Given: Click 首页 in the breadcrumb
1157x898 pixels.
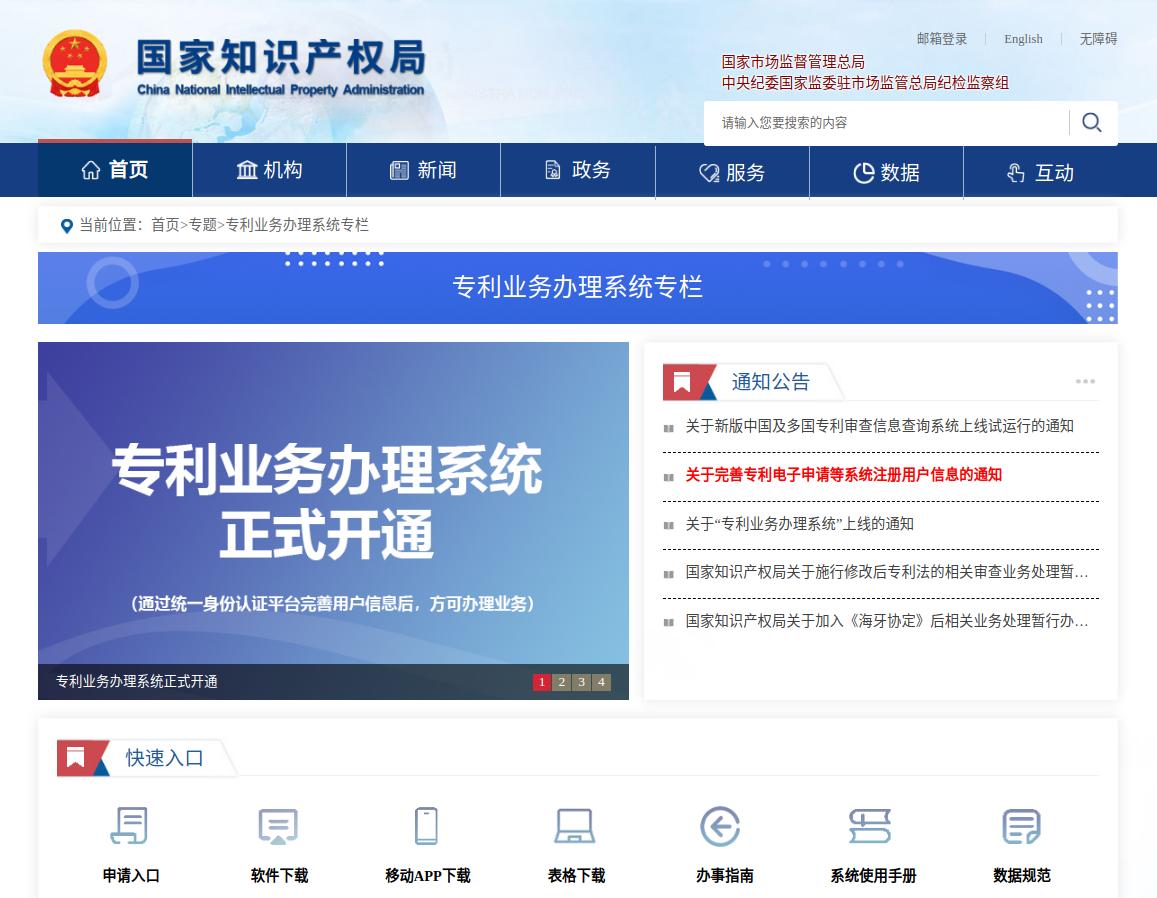Looking at the screenshot, I should coord(165,225).
